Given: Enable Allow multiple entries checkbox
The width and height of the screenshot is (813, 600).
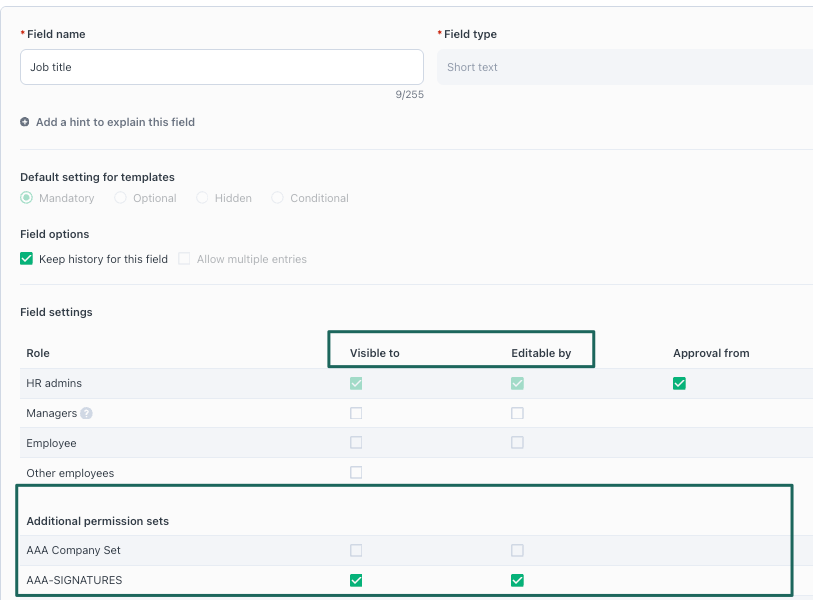Looking at the screenshot, I should [184, 259].
